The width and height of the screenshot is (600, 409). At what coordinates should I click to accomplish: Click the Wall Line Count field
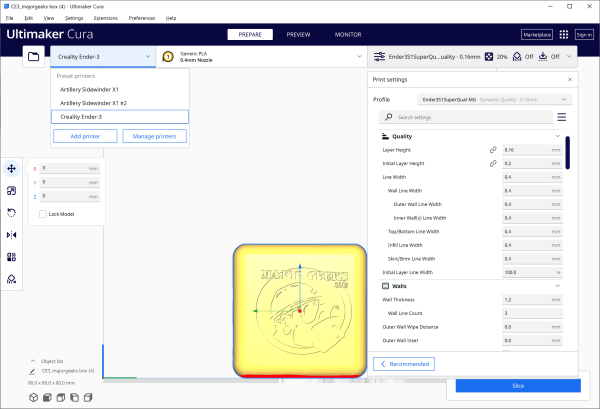pos(532,313)
